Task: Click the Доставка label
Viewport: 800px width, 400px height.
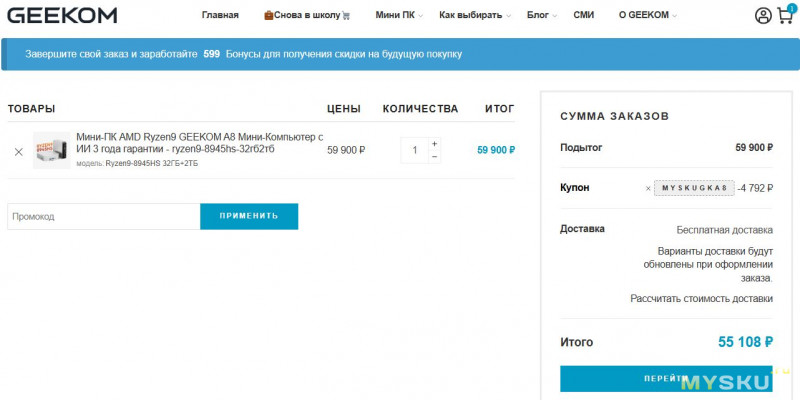Action: point(582,229)
